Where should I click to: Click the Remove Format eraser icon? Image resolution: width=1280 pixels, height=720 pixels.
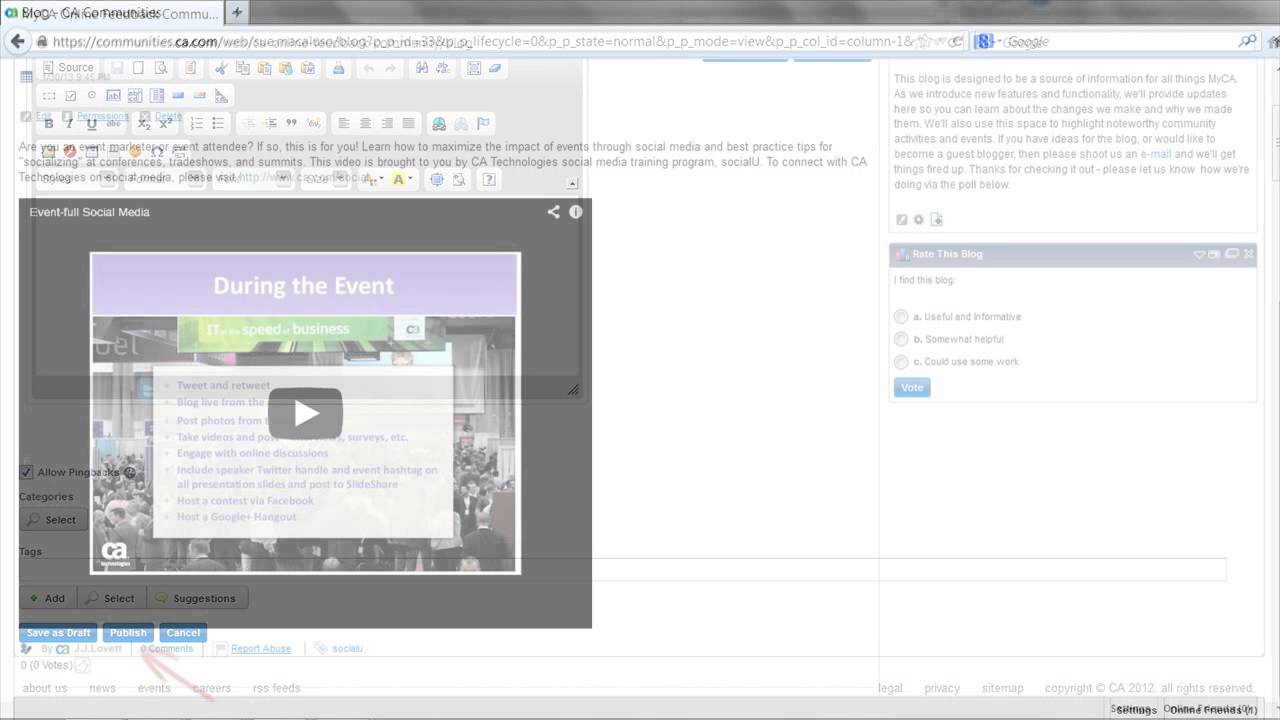[x=495, y=68]
